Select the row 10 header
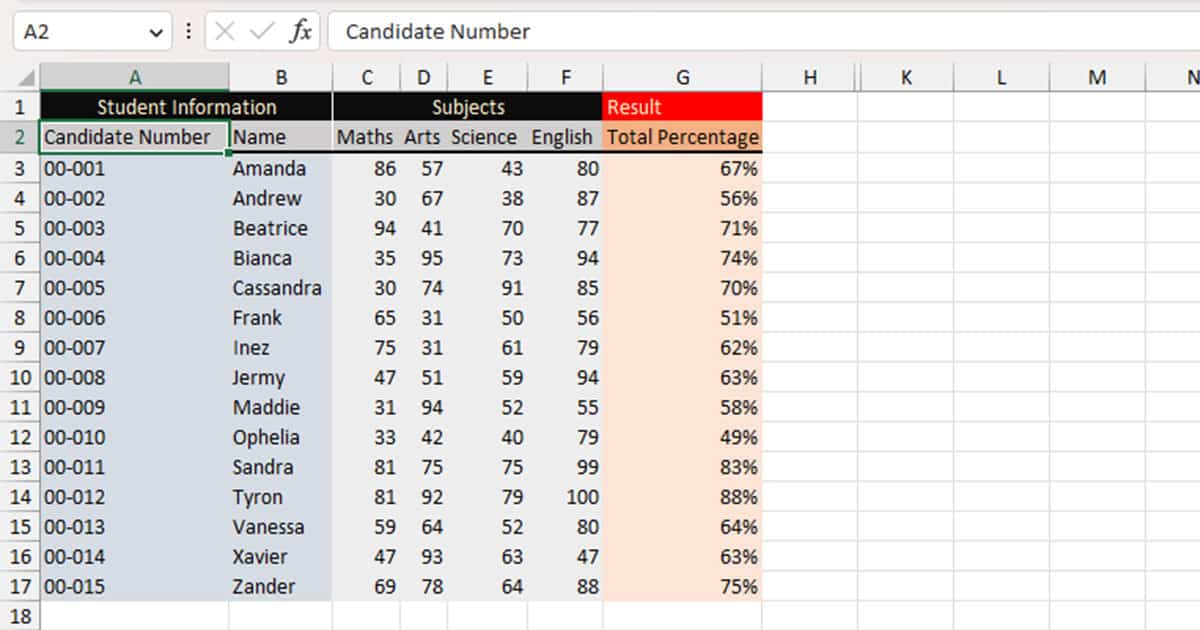1200x630 pixels. tap(20, 378)
